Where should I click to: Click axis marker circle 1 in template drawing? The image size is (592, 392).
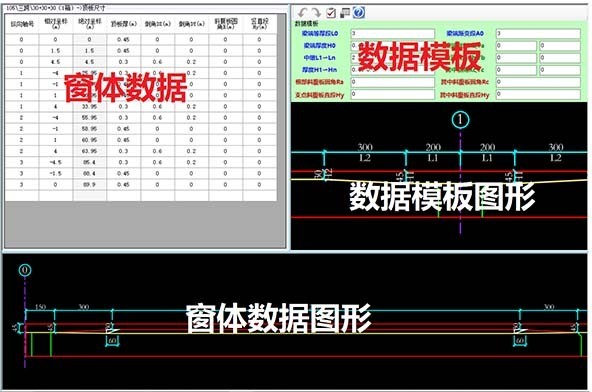tap(460, 120)
